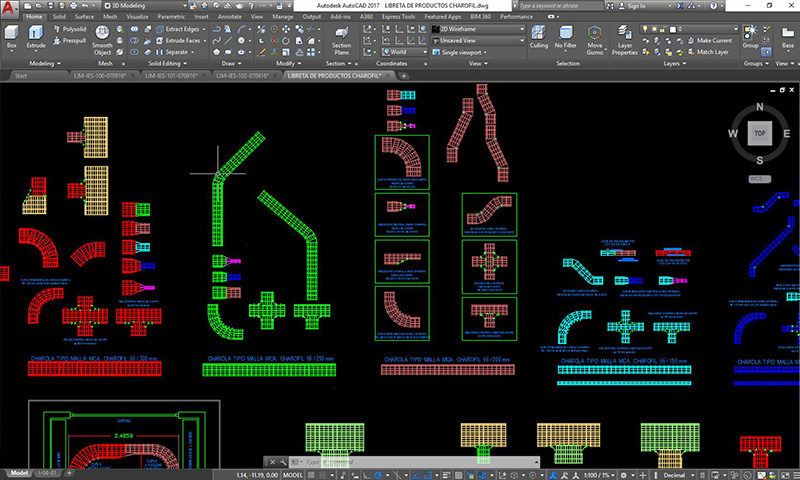Open the No Filter selection filter
This screenshot has height=480, width=800.
click(565, 38)
